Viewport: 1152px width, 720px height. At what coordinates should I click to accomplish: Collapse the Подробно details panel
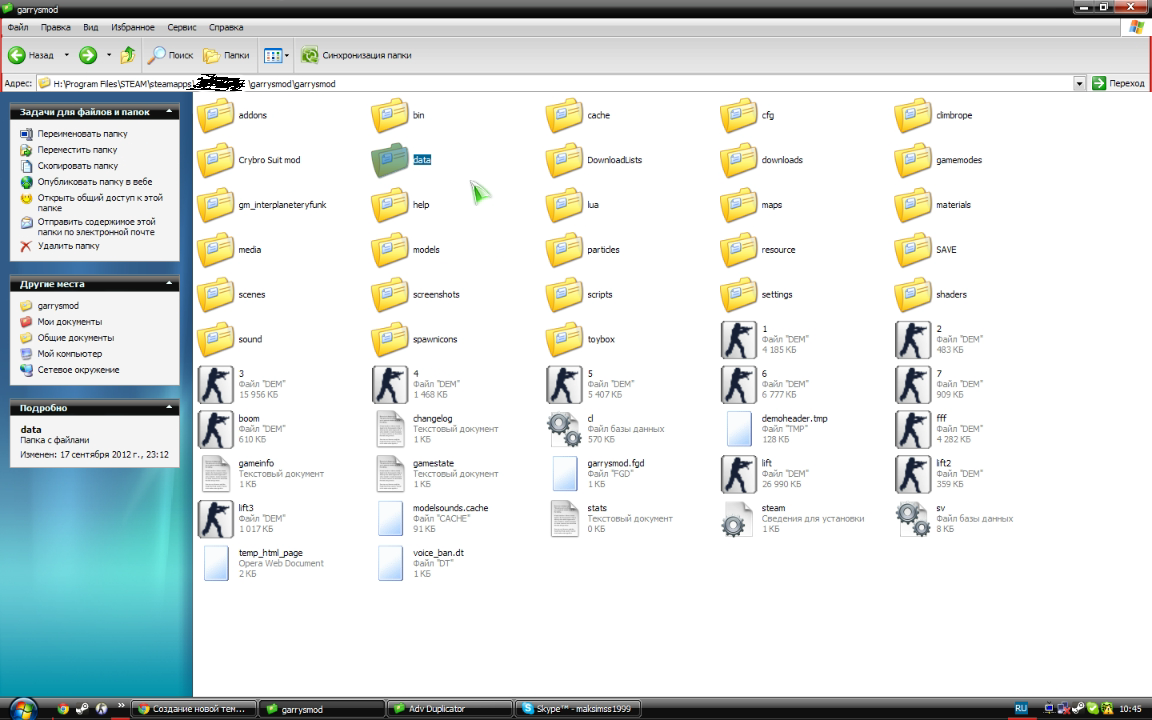pos(169,408)
